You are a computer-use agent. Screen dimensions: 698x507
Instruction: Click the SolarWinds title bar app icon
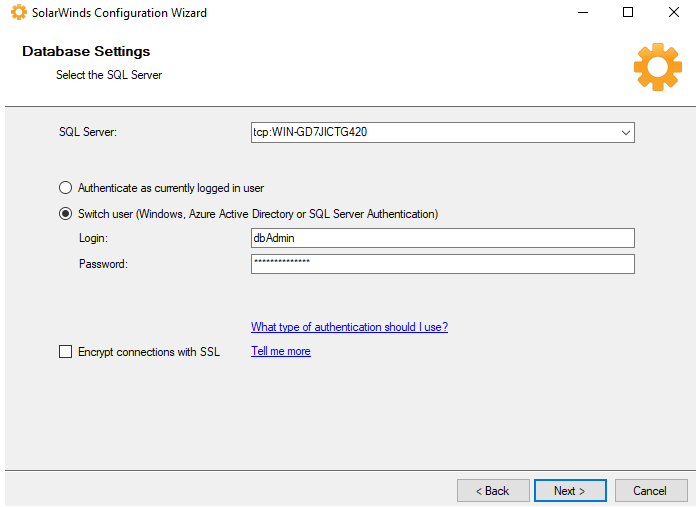tap(19, 12)
